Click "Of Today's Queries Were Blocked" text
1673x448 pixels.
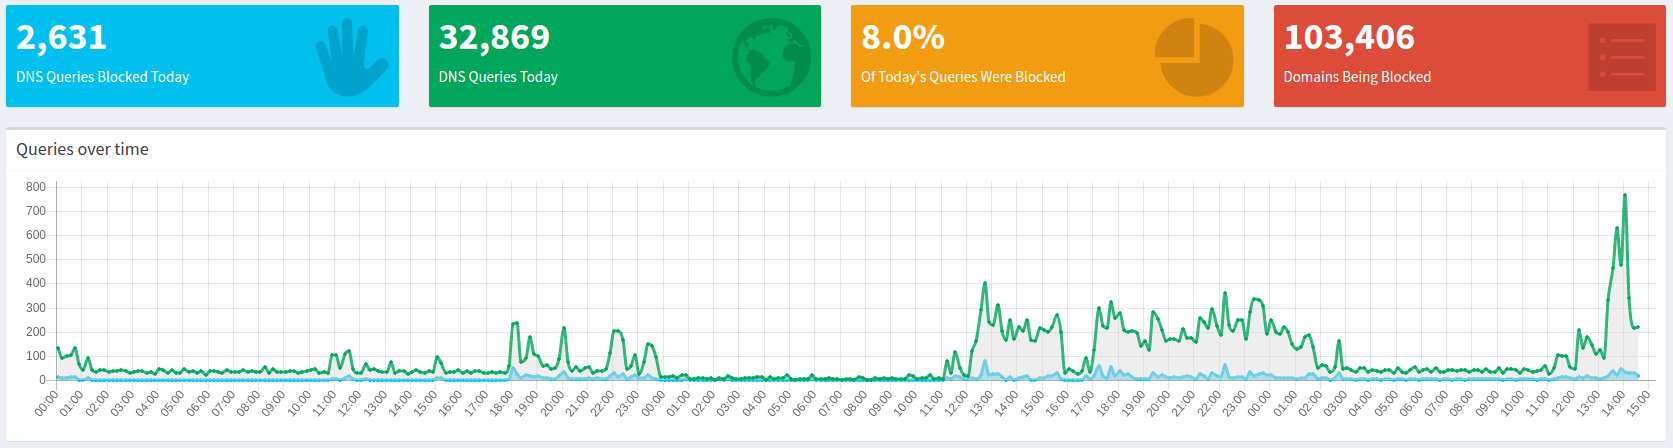(963, 77)
